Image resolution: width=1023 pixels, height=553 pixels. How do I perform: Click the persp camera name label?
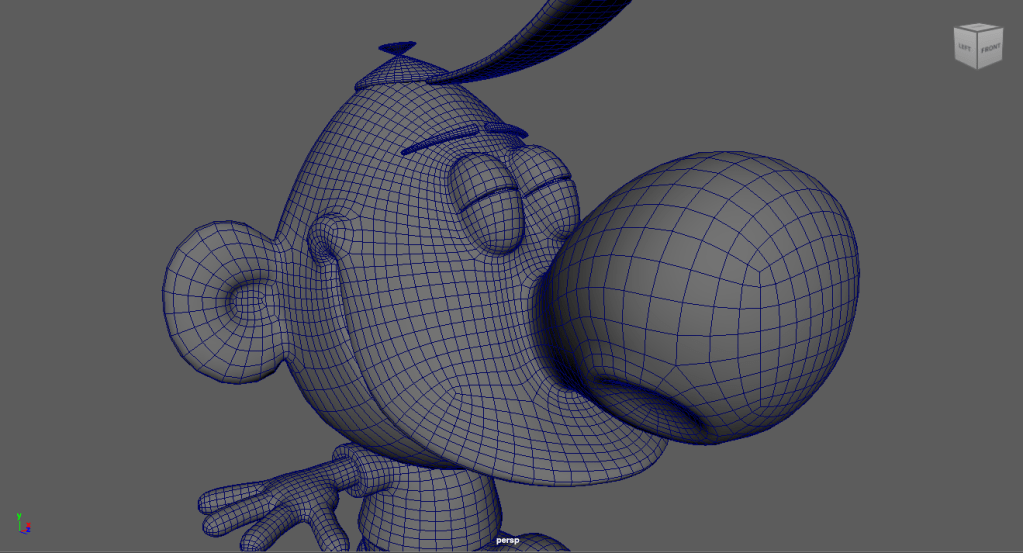509,541
